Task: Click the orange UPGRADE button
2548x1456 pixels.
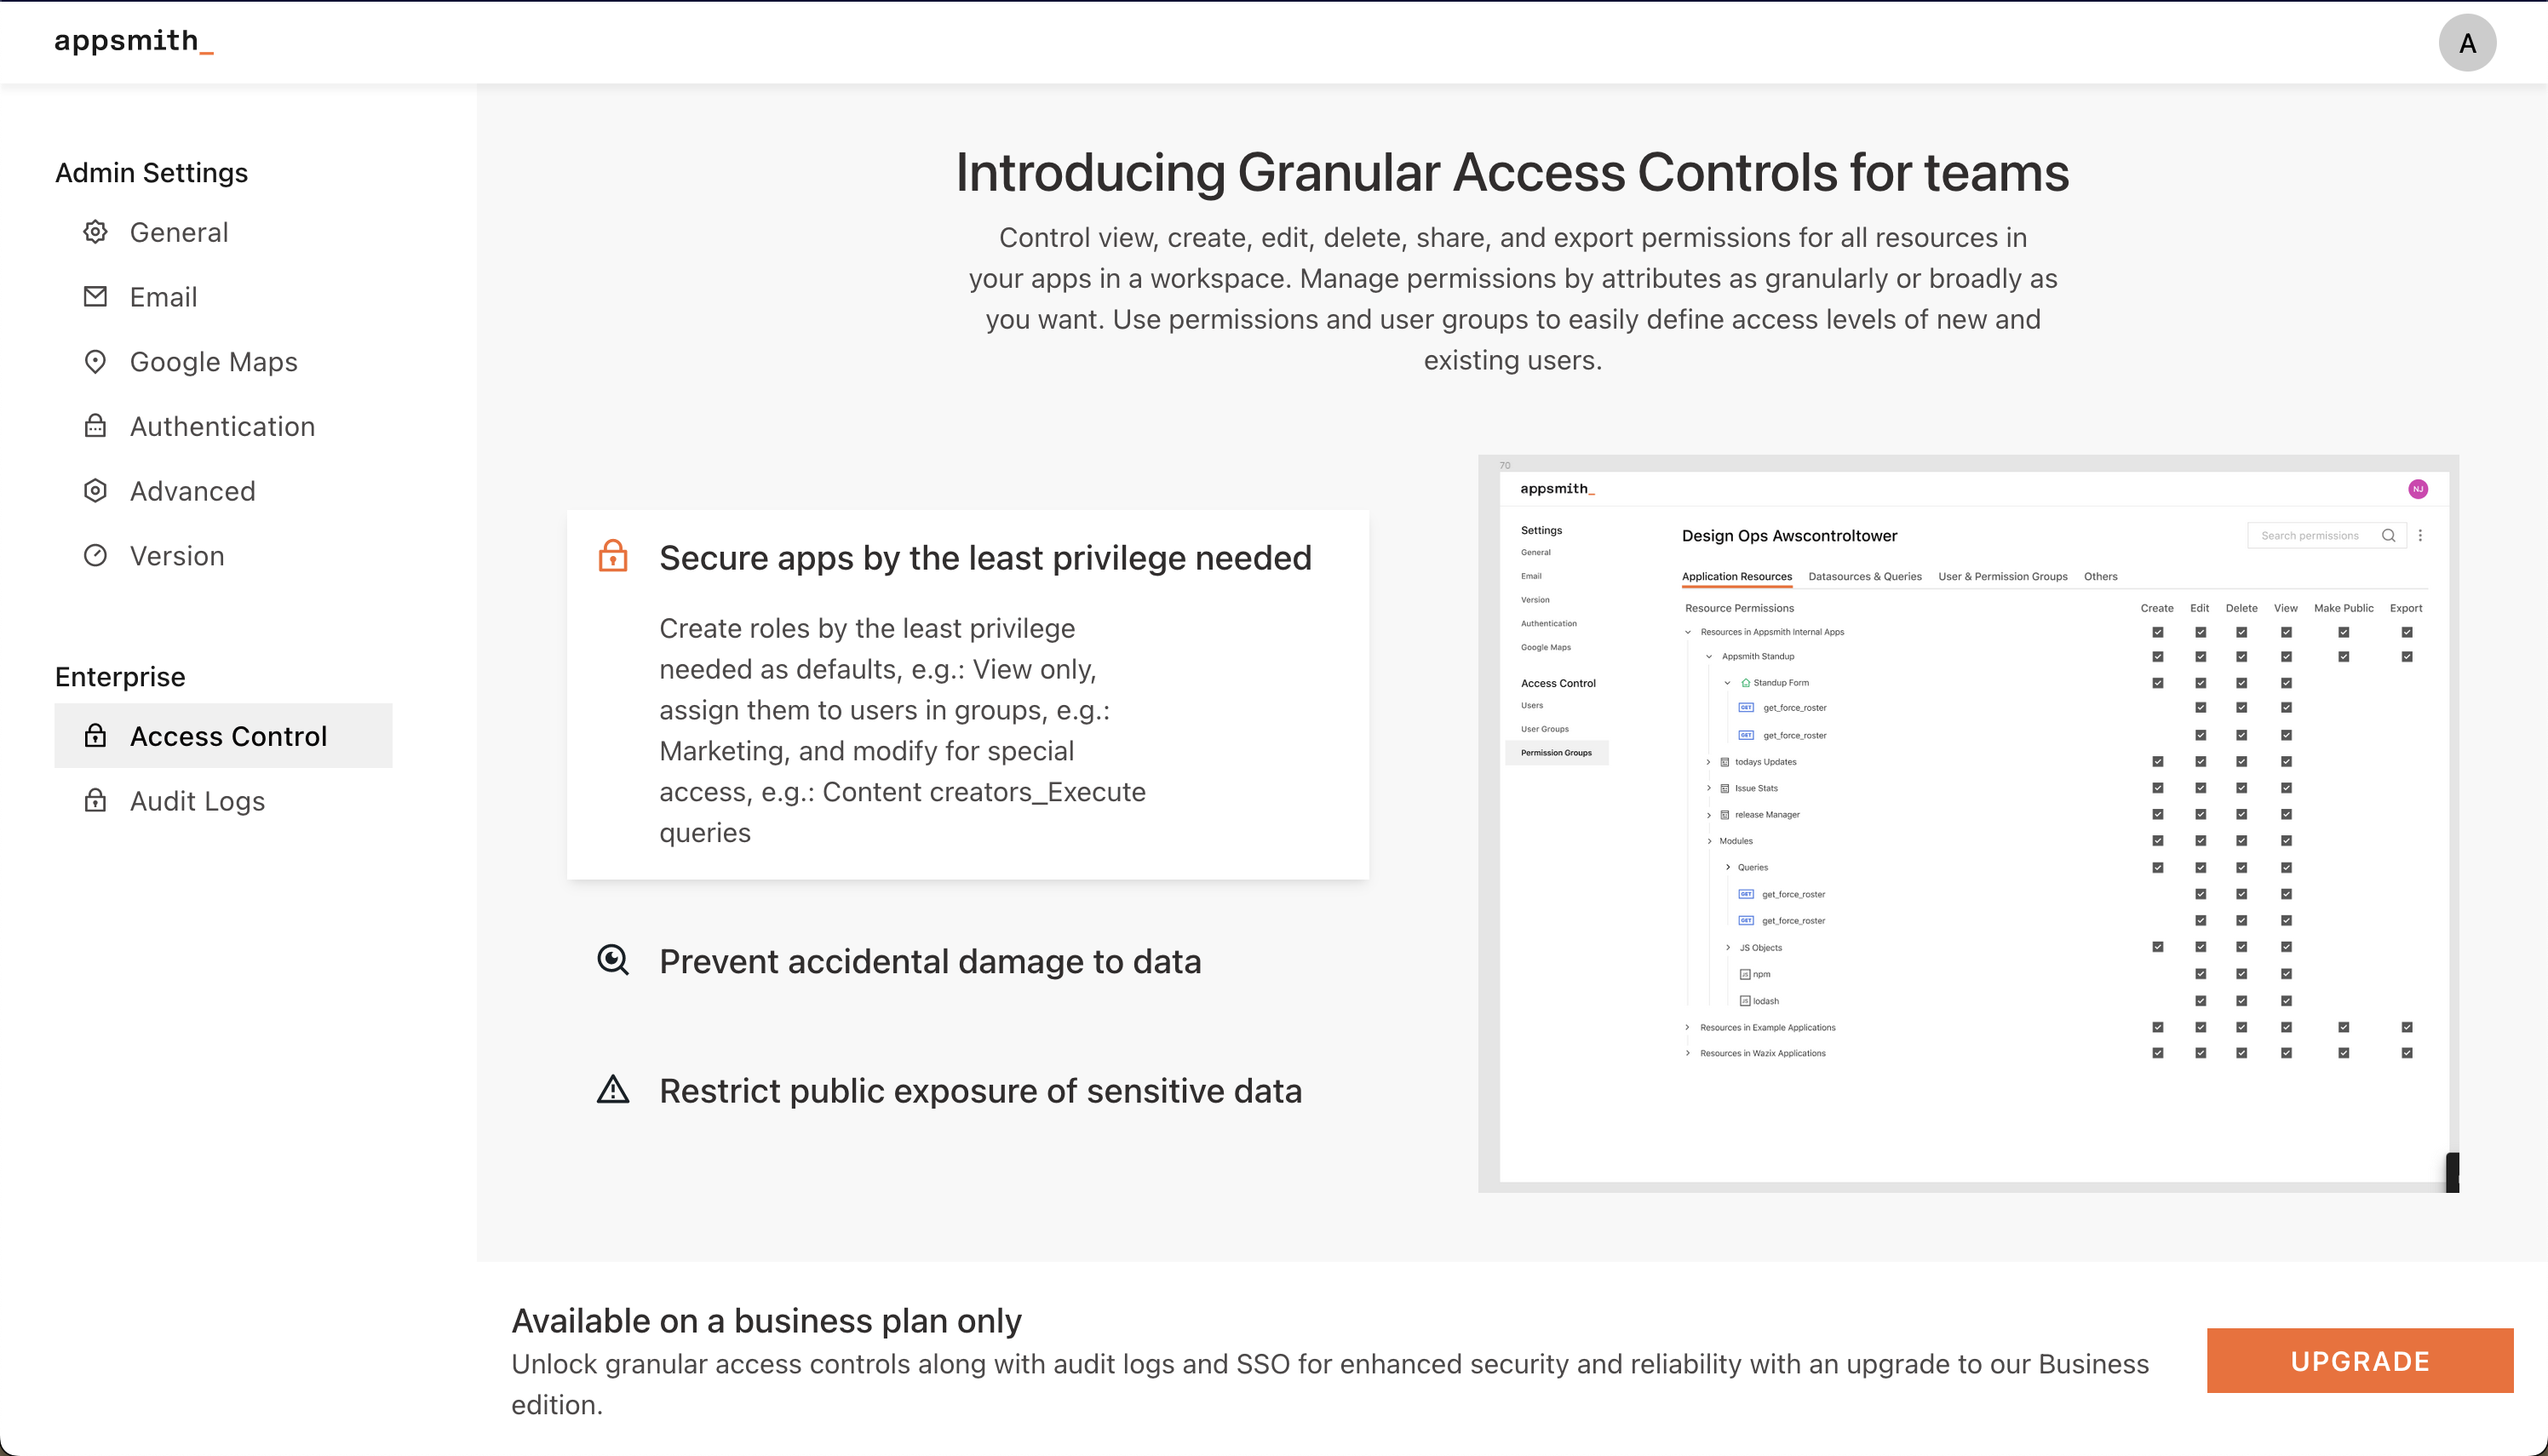Action: pos(2359,1360)
